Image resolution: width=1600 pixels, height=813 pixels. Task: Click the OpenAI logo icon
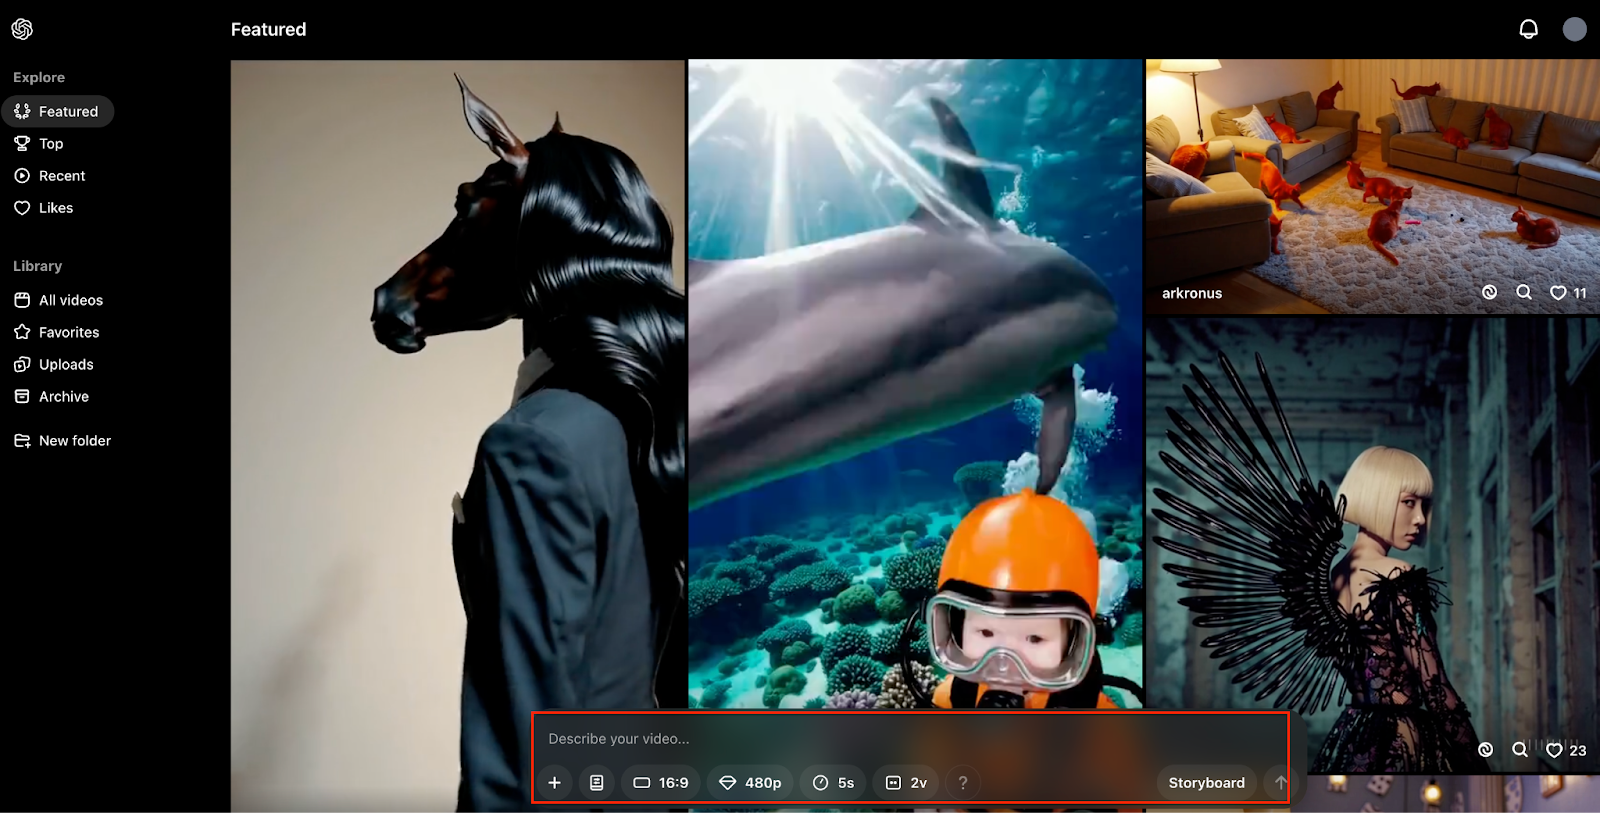(x=22, y=29)
